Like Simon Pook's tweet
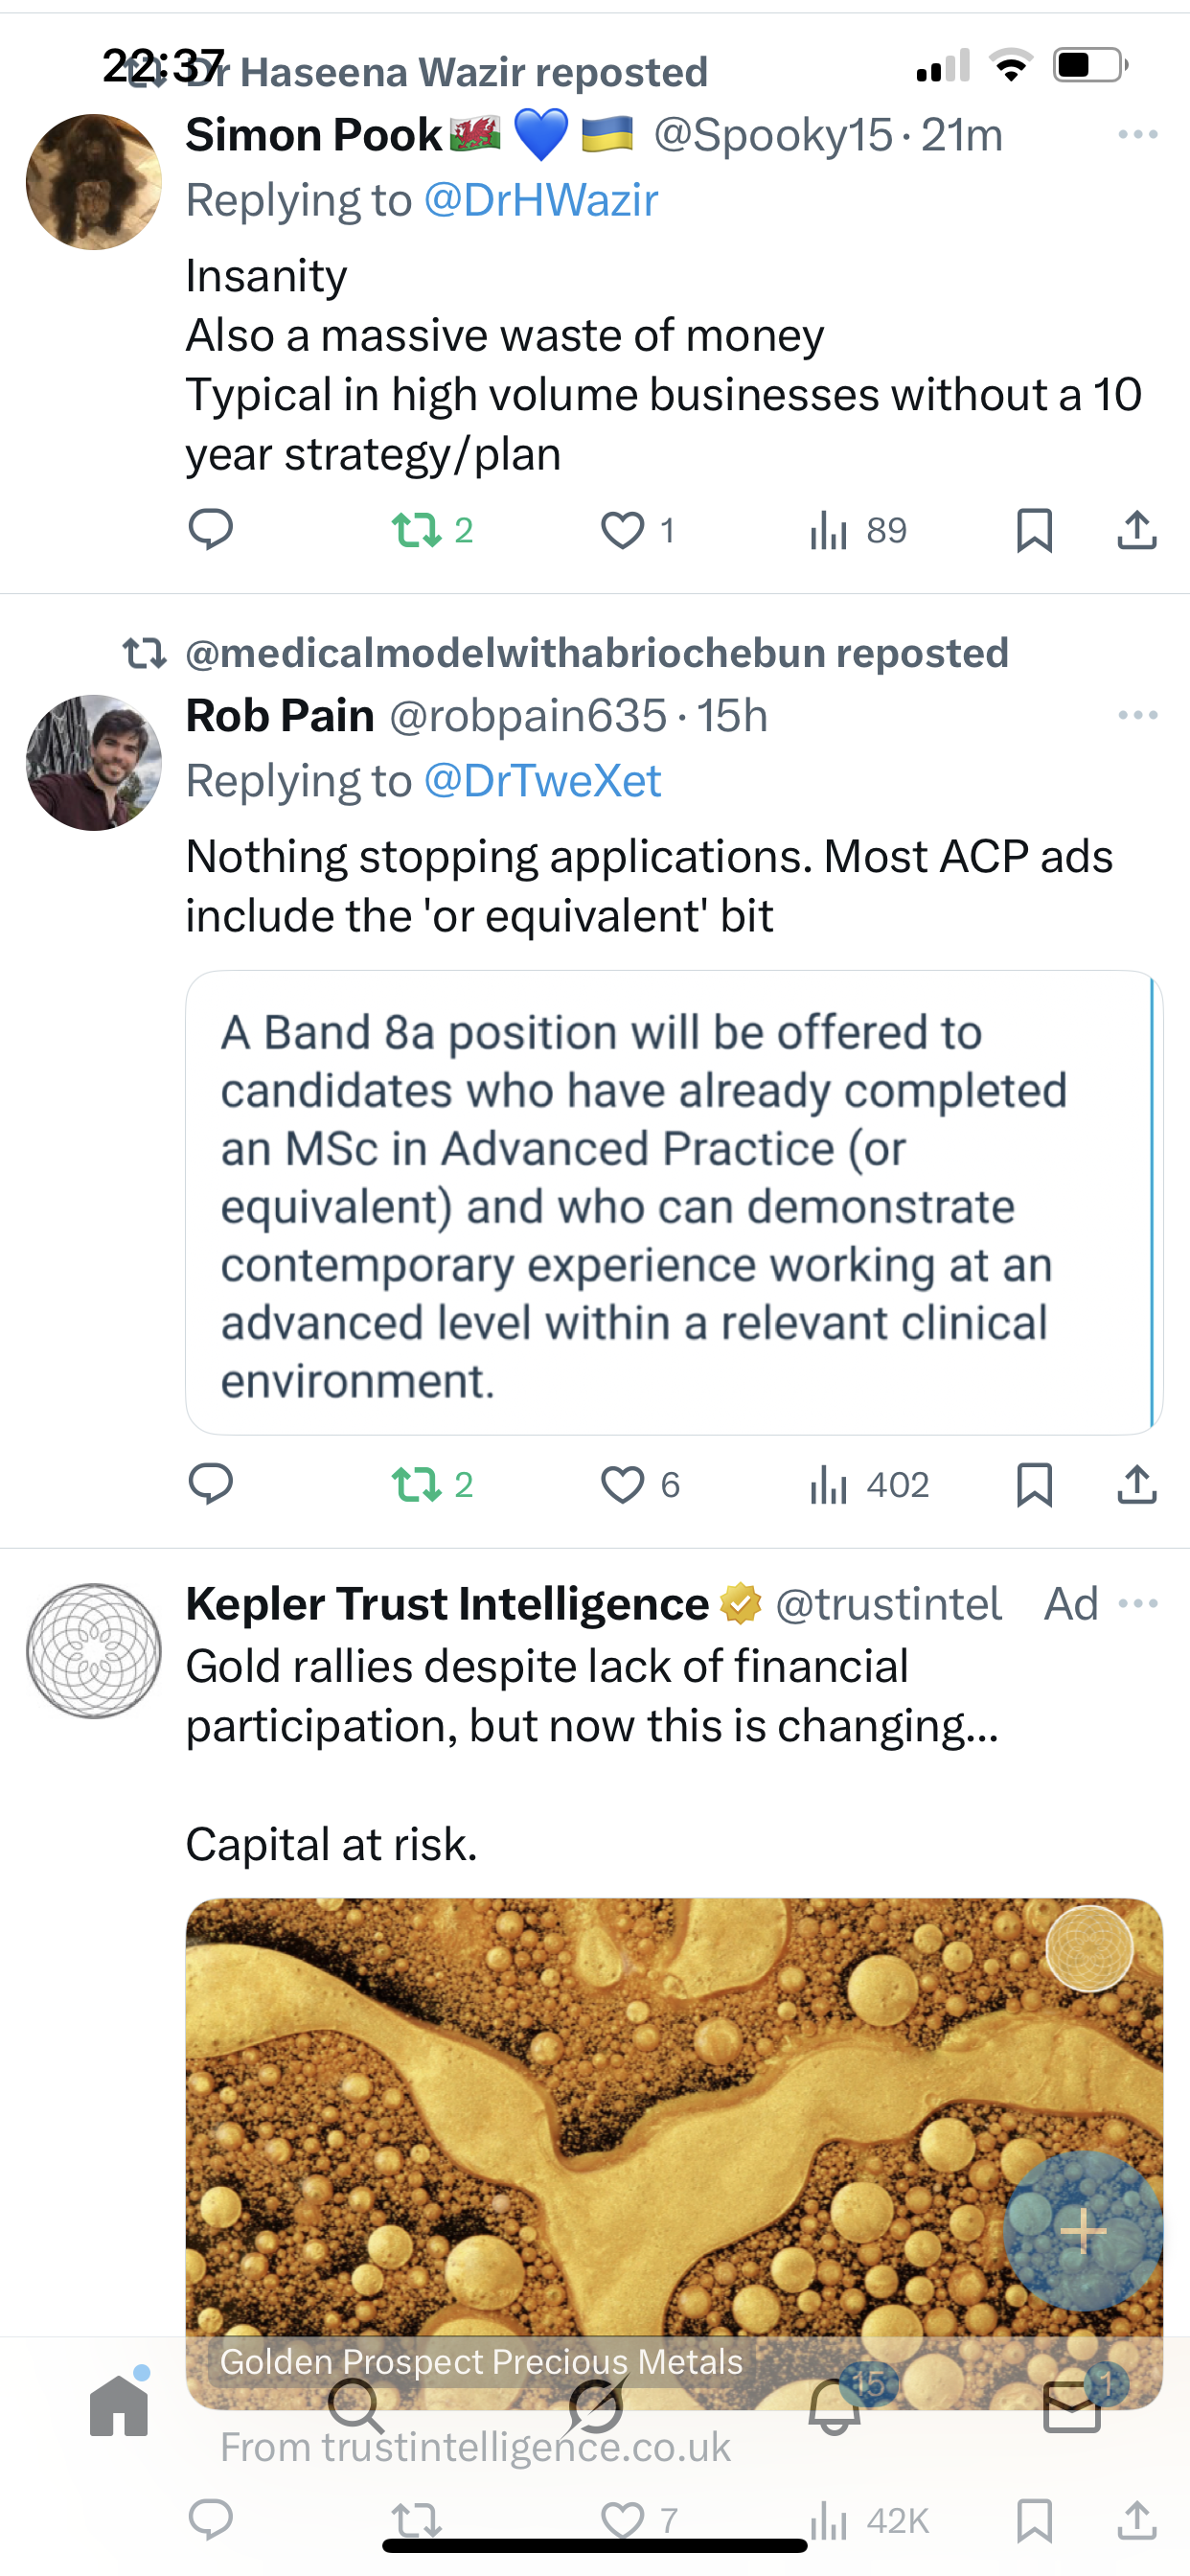The height and width of the screenshot is (2576, 1190). [622, 530]
